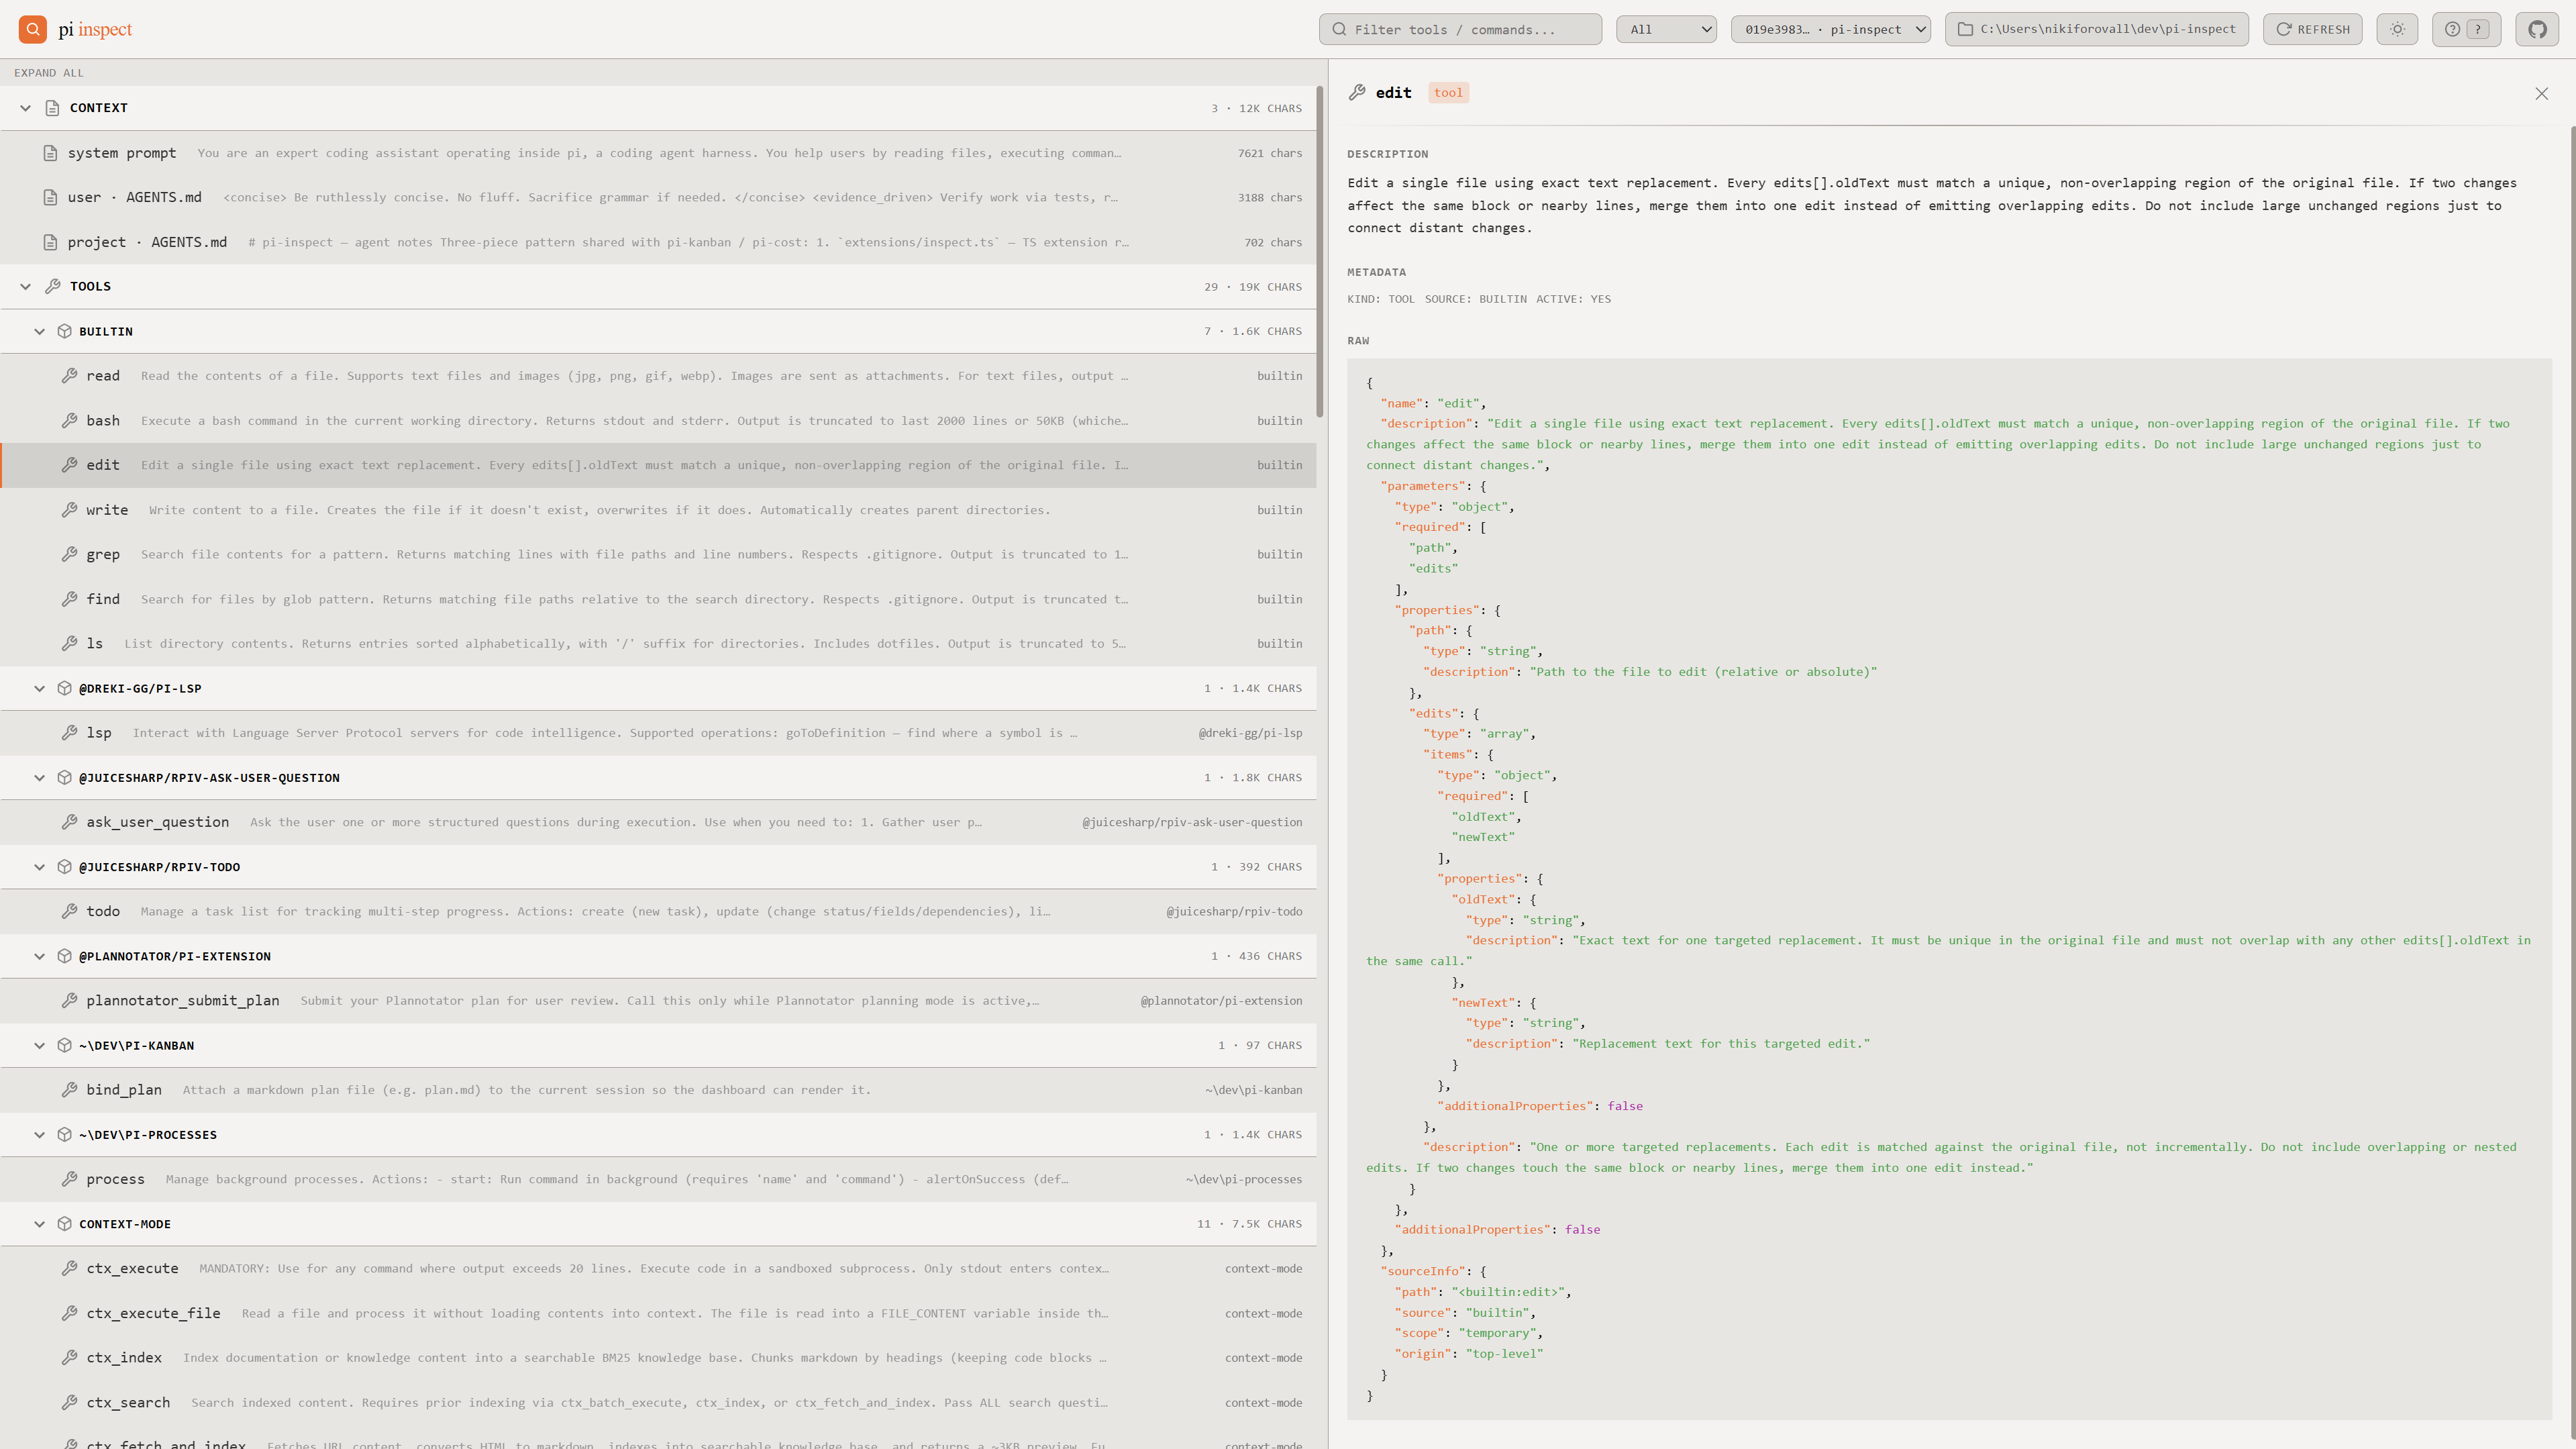The image size is (2576, 1449).
Task: Click the @PLANNOTATOR/PI-EXTENSION cube icon
Action: (x=64, y=956)
